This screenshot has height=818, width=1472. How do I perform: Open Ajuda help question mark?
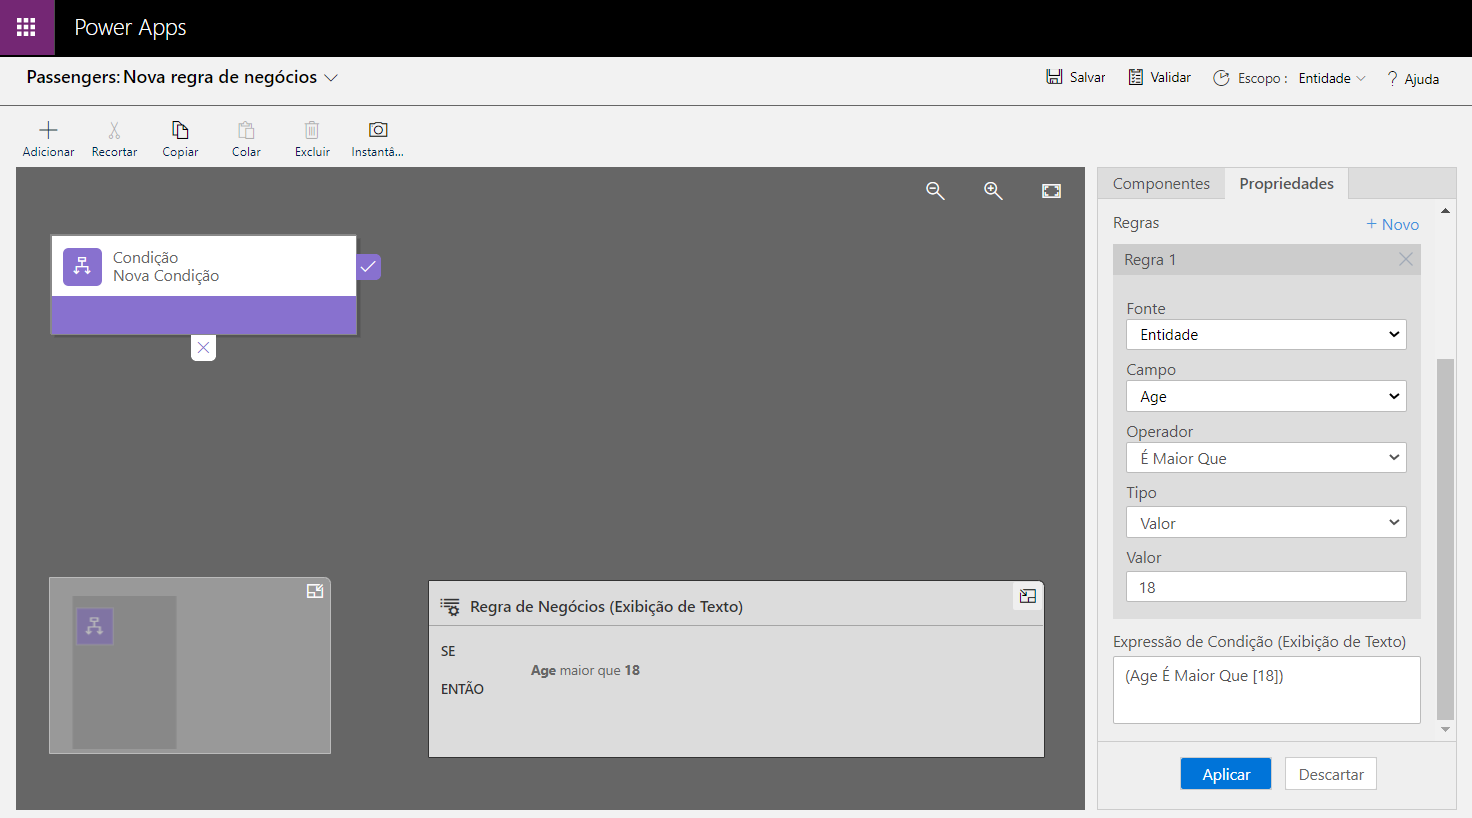(x=1392, y=78)
